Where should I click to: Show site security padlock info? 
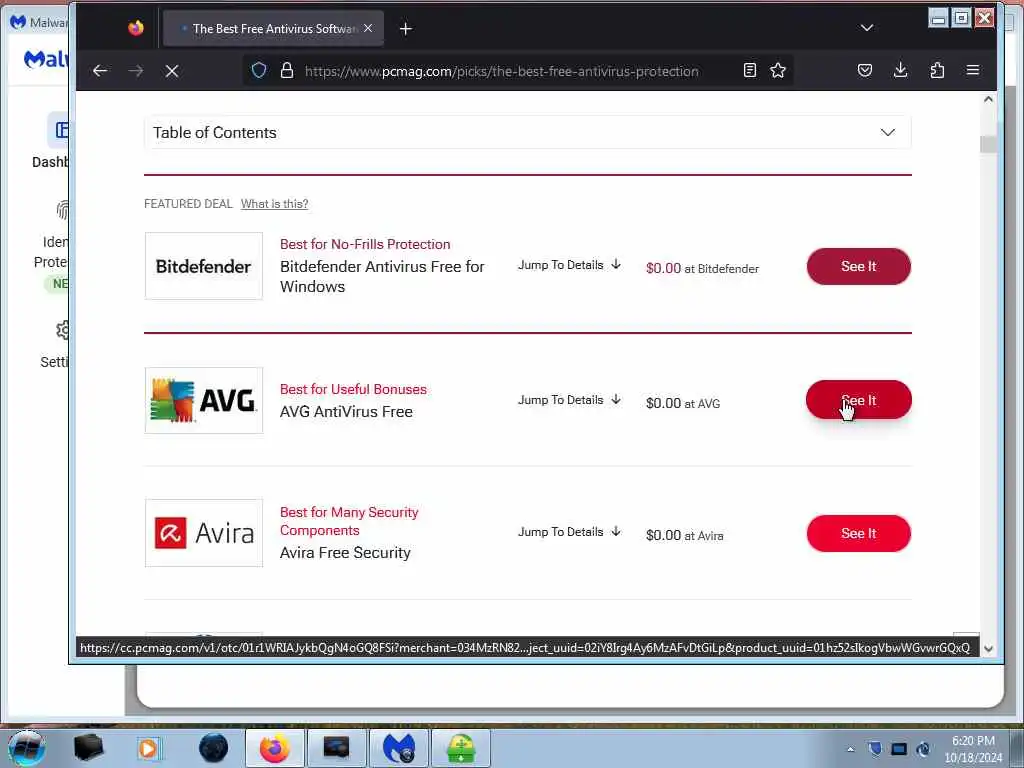[287, 70]
